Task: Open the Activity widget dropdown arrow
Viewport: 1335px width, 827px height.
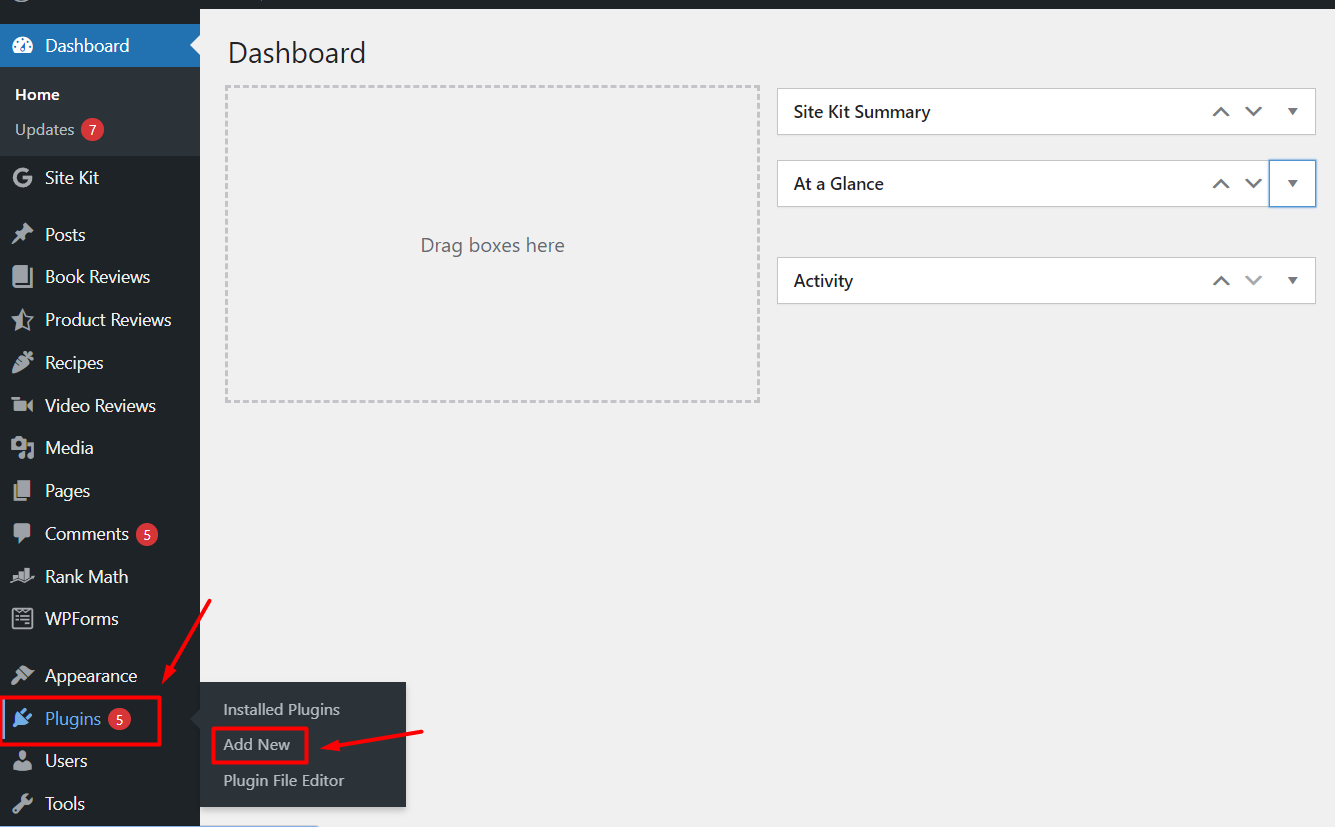Action: click(x=1292, y=280)
